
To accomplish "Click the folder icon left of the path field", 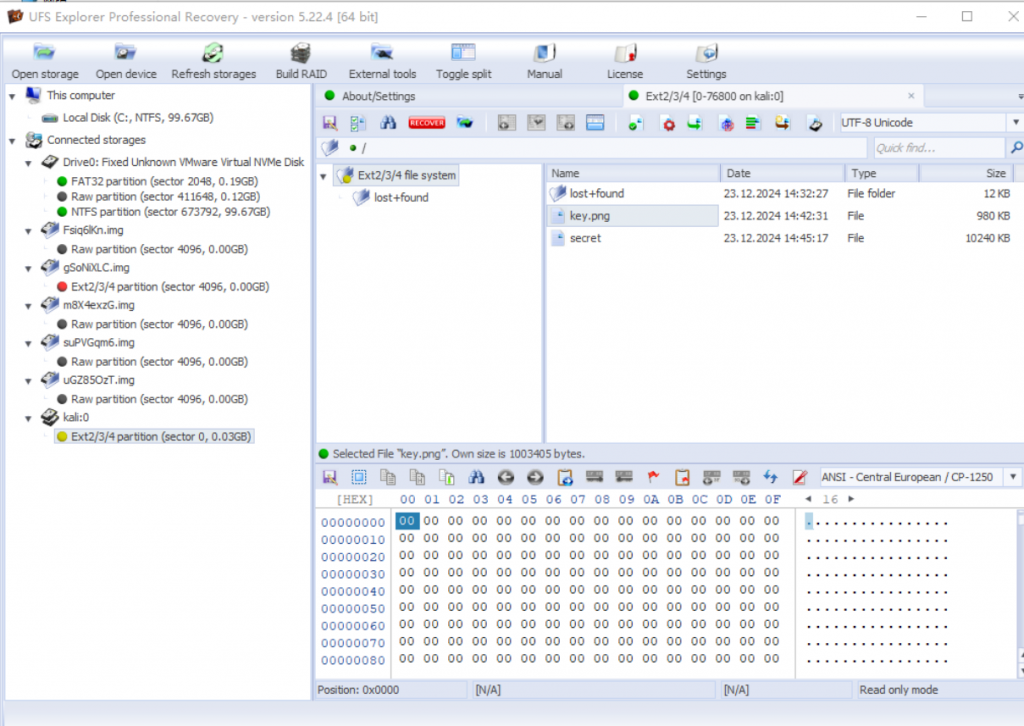I will point(330,148).
